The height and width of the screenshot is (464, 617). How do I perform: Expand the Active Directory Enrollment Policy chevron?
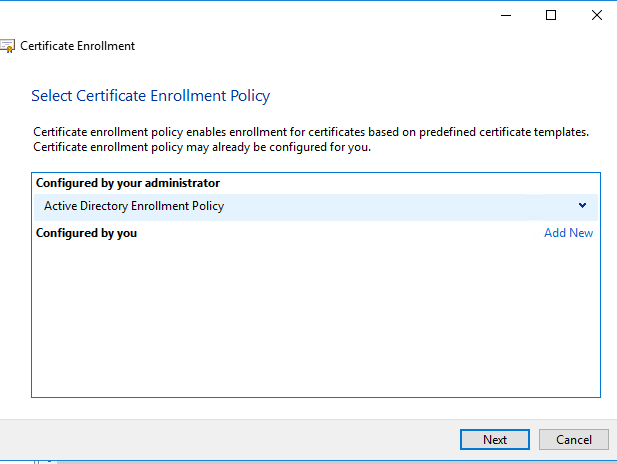coord(582,205)
